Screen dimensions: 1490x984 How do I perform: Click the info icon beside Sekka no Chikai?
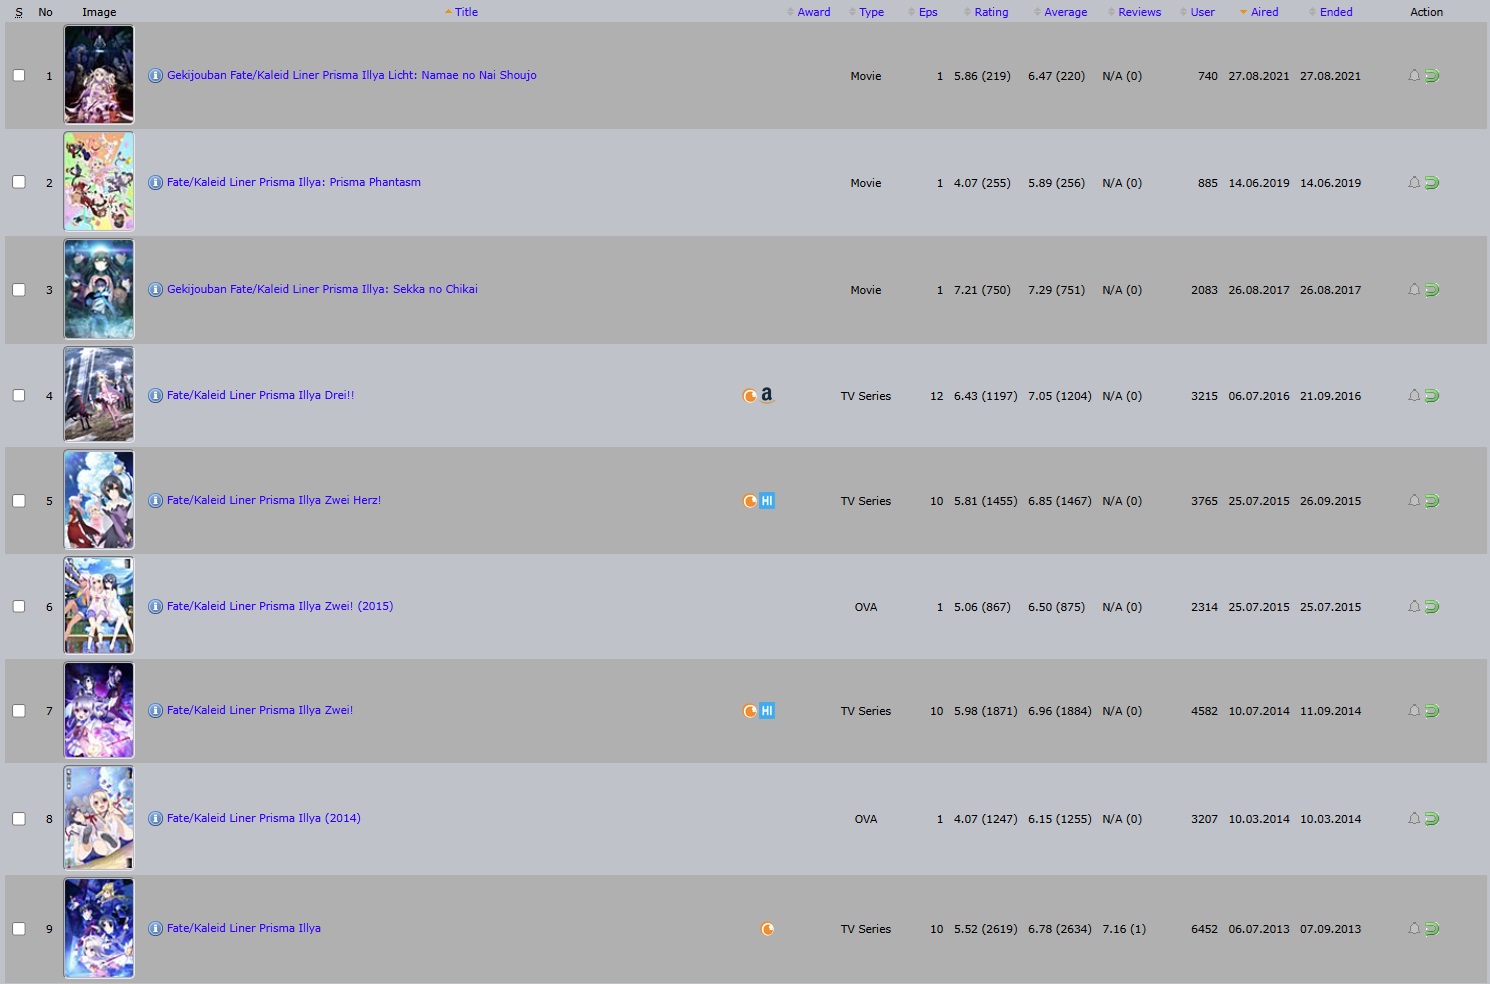155,290
